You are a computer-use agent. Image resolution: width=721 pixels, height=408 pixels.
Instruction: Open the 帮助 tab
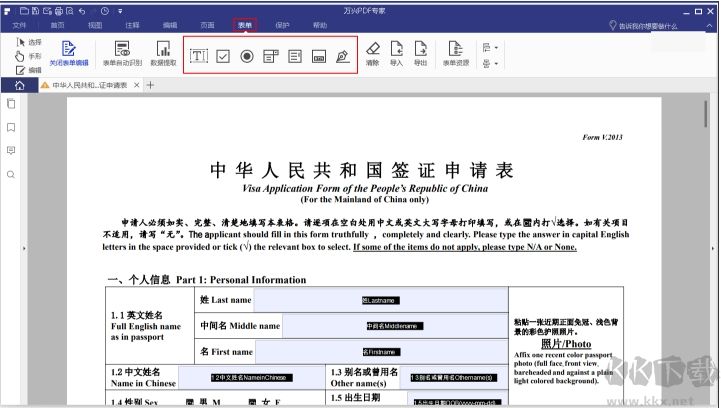320,25
